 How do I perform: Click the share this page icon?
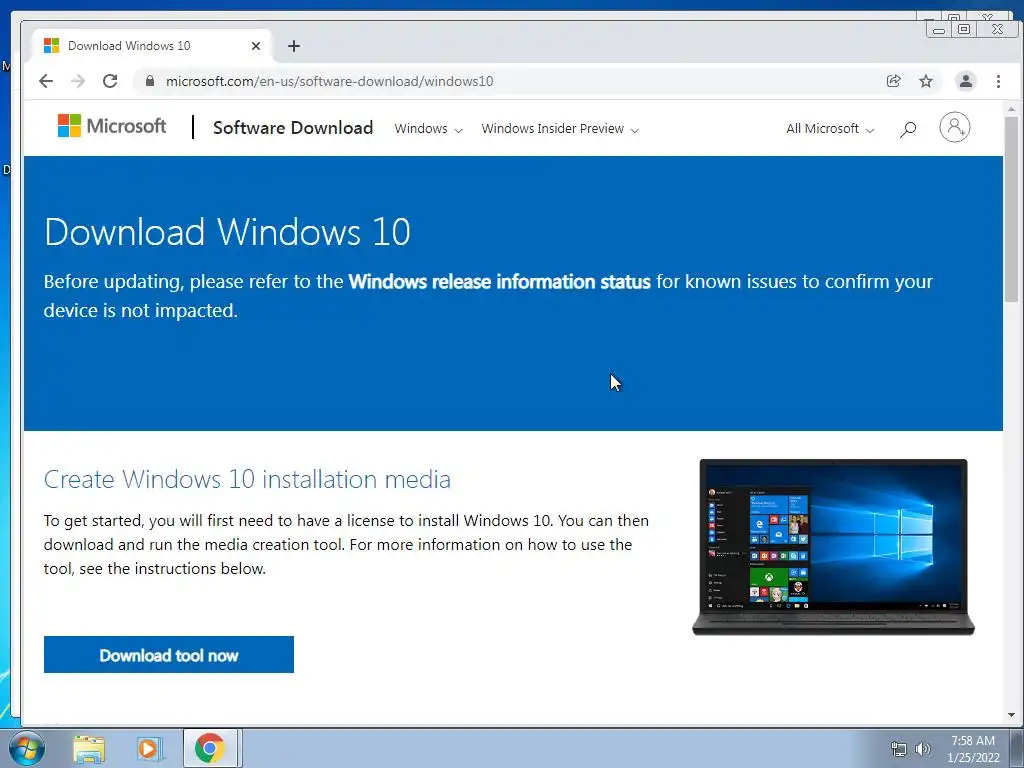pos(893,81)
